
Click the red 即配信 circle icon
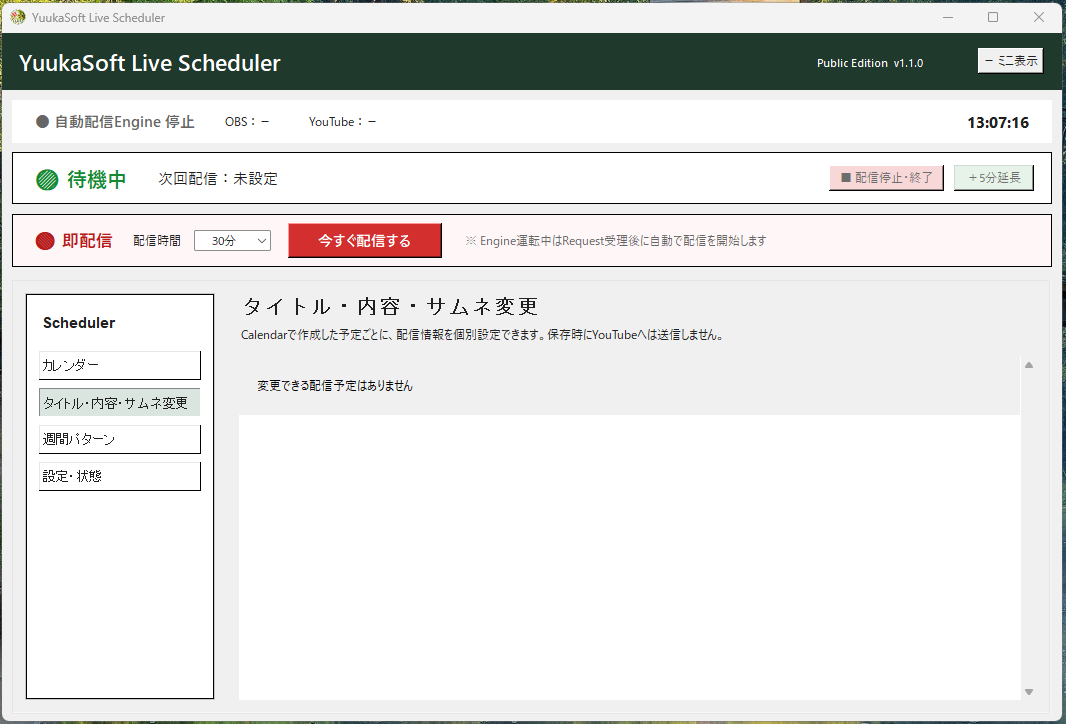coord(45,241)
